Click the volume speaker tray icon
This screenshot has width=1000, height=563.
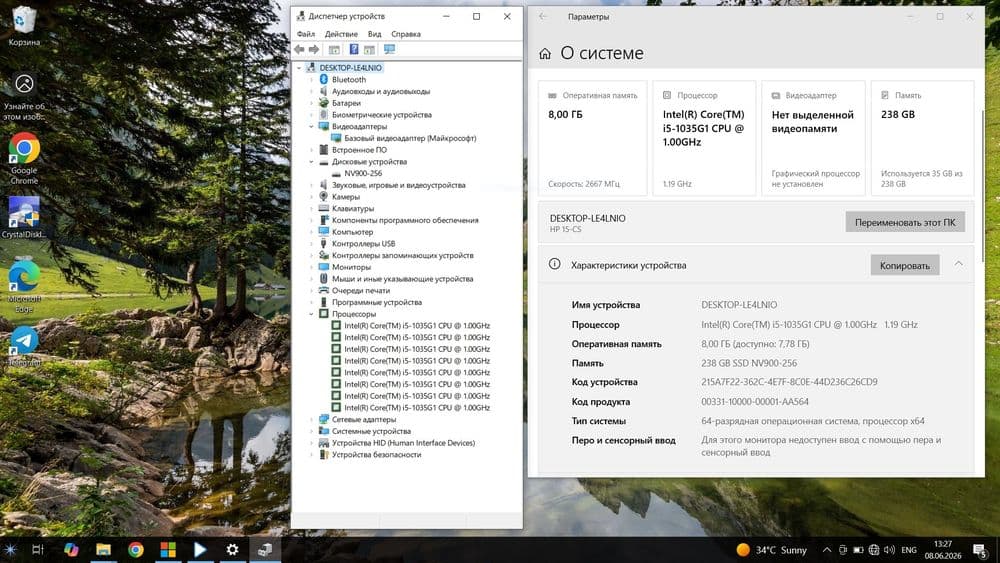tap(890, 550)
